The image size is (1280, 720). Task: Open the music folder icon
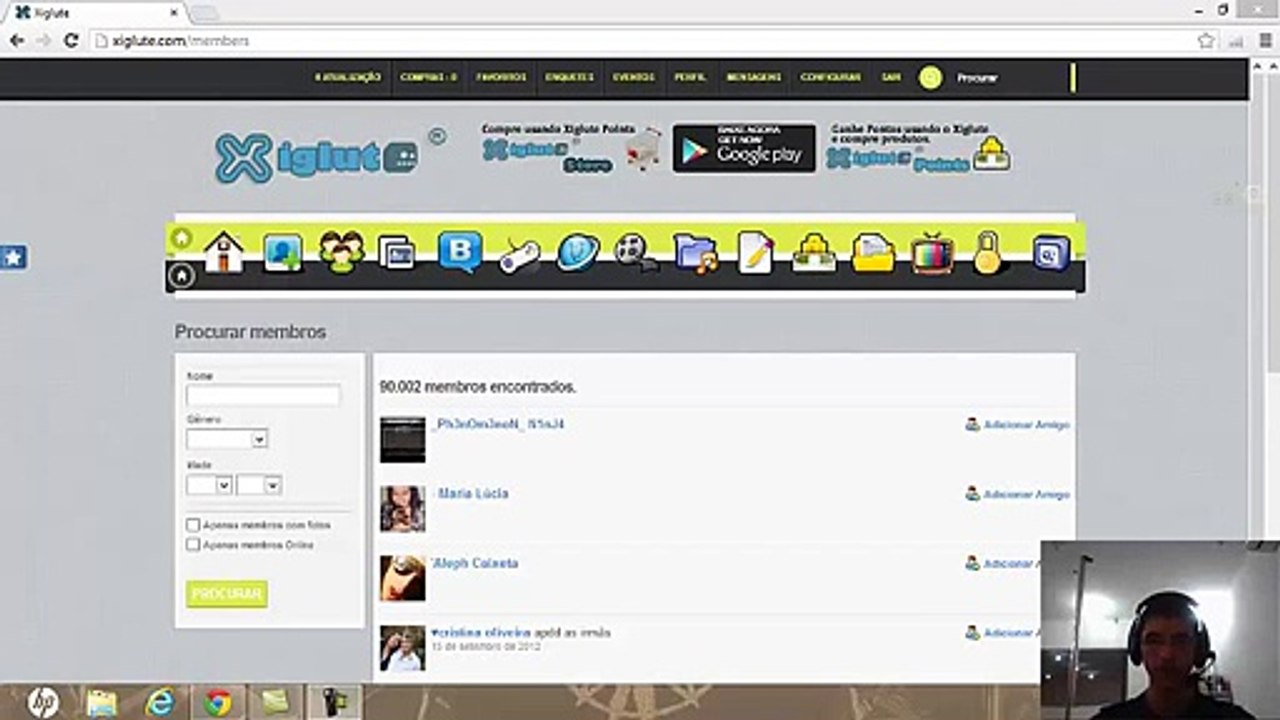click(696, 253)
